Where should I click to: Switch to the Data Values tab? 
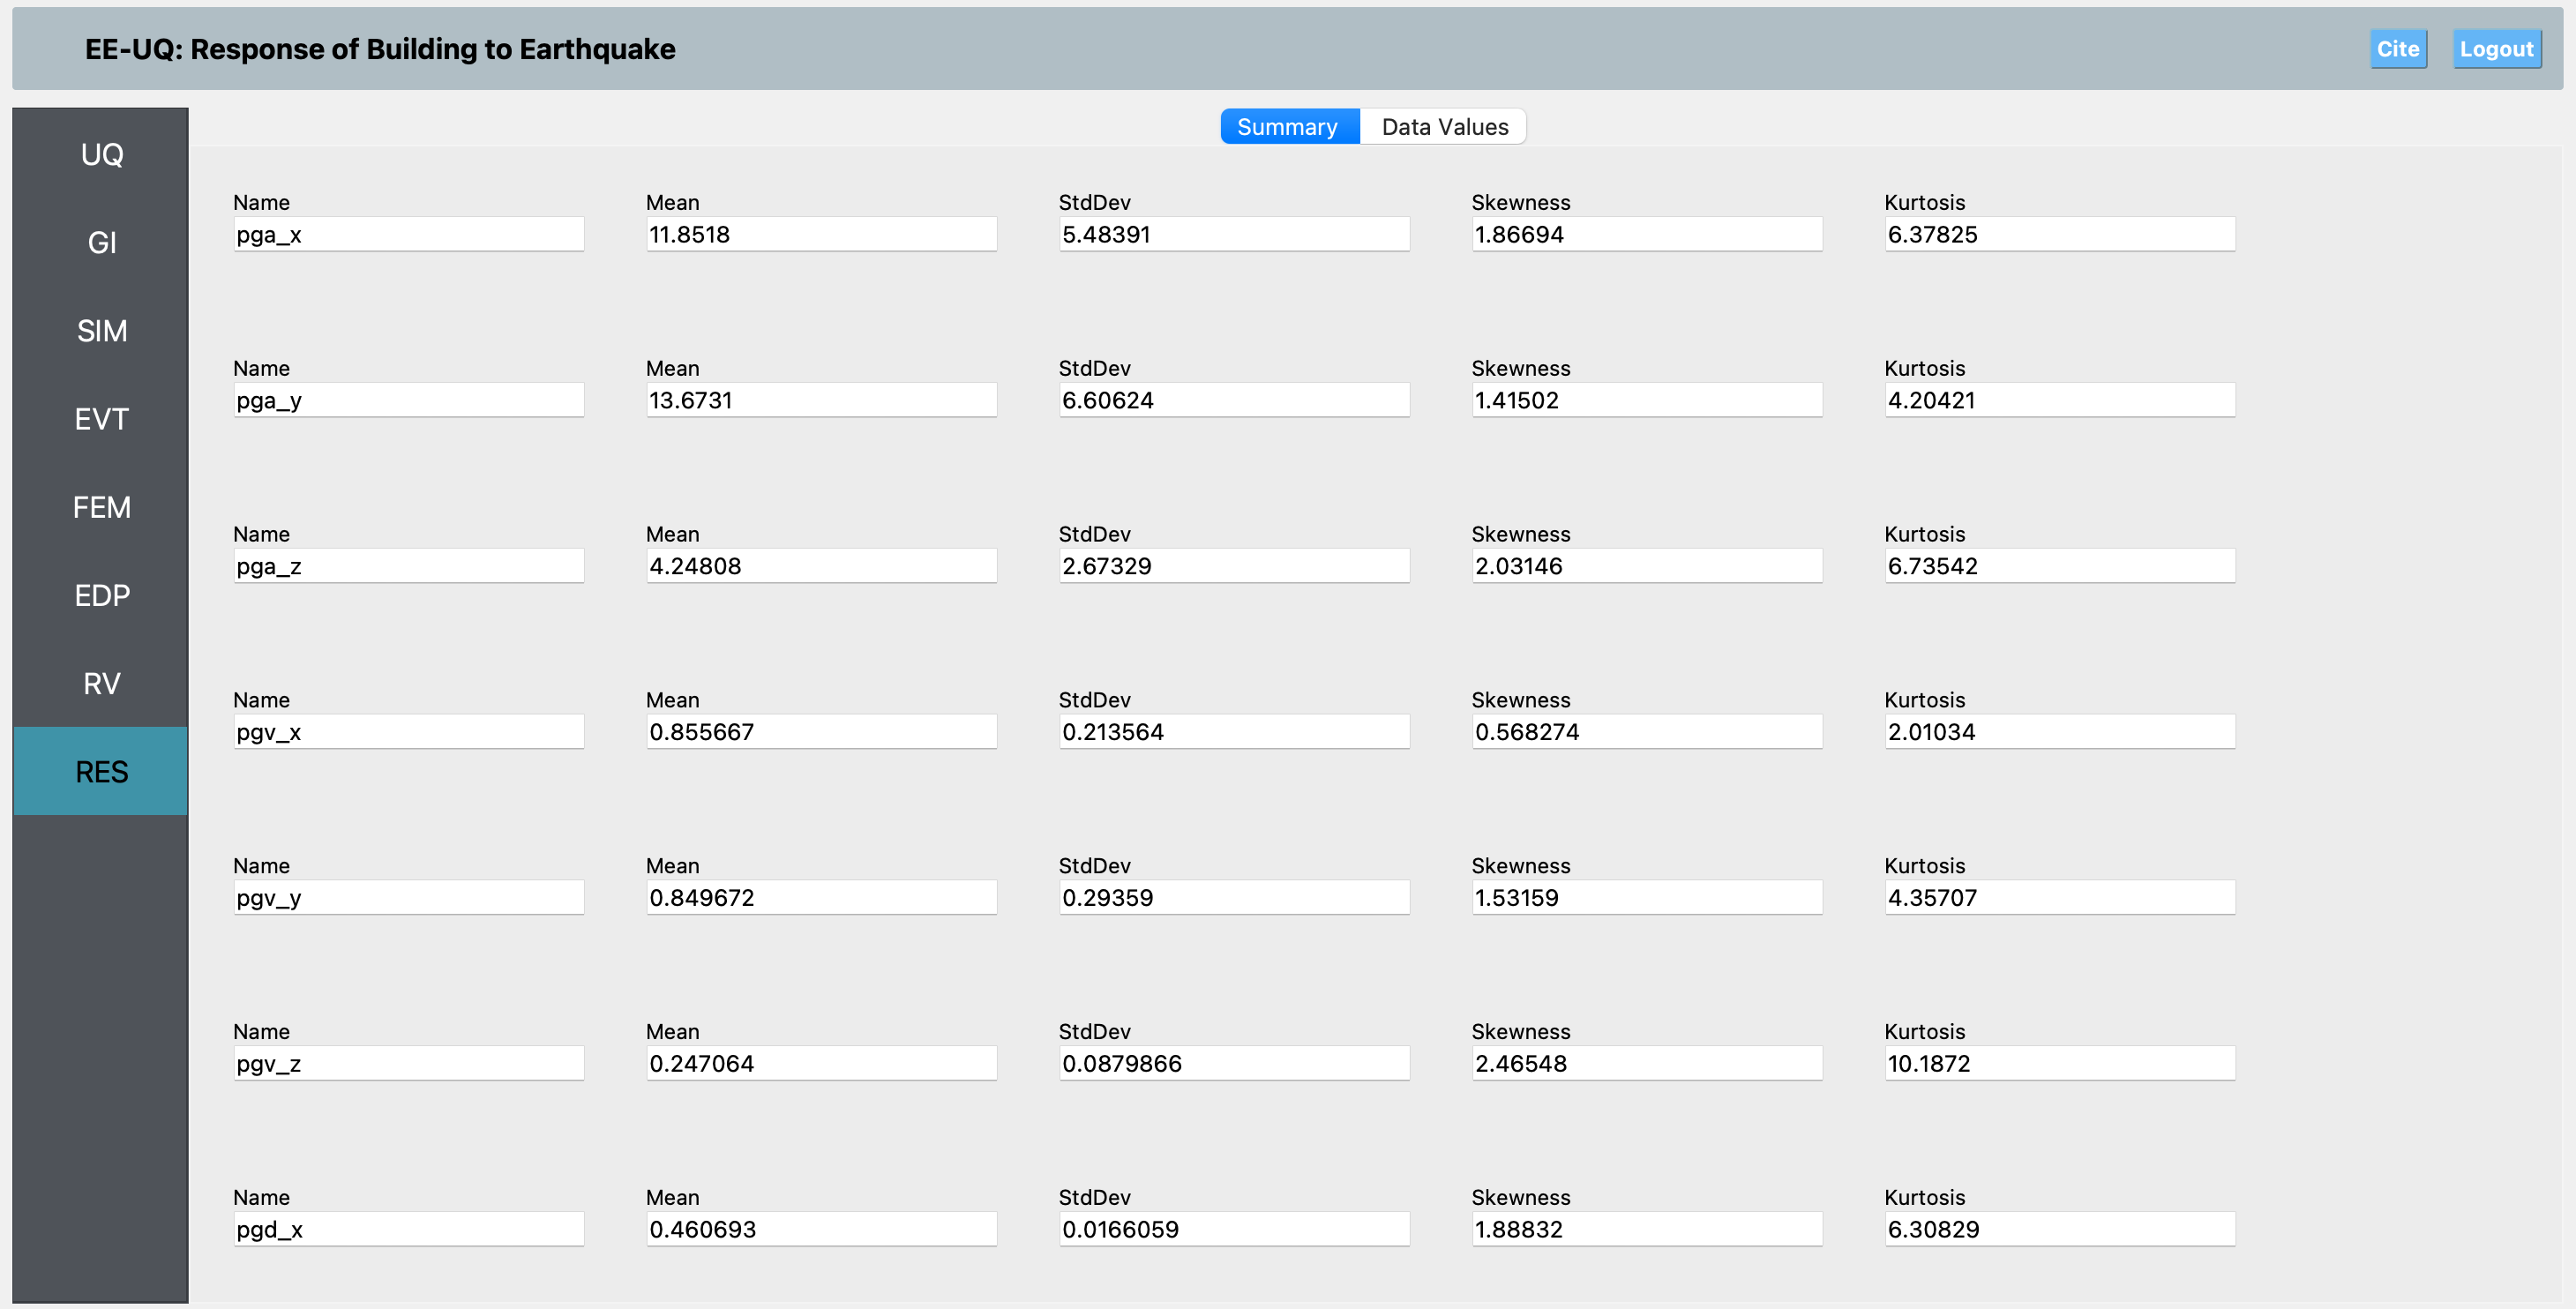coord(1444,127)
